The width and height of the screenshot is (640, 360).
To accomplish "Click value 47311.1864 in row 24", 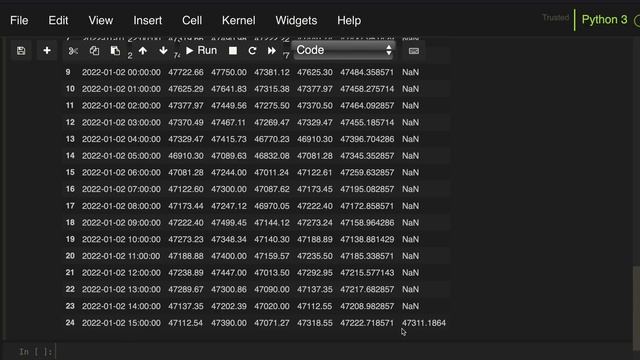I will click(x=424, y=323).
